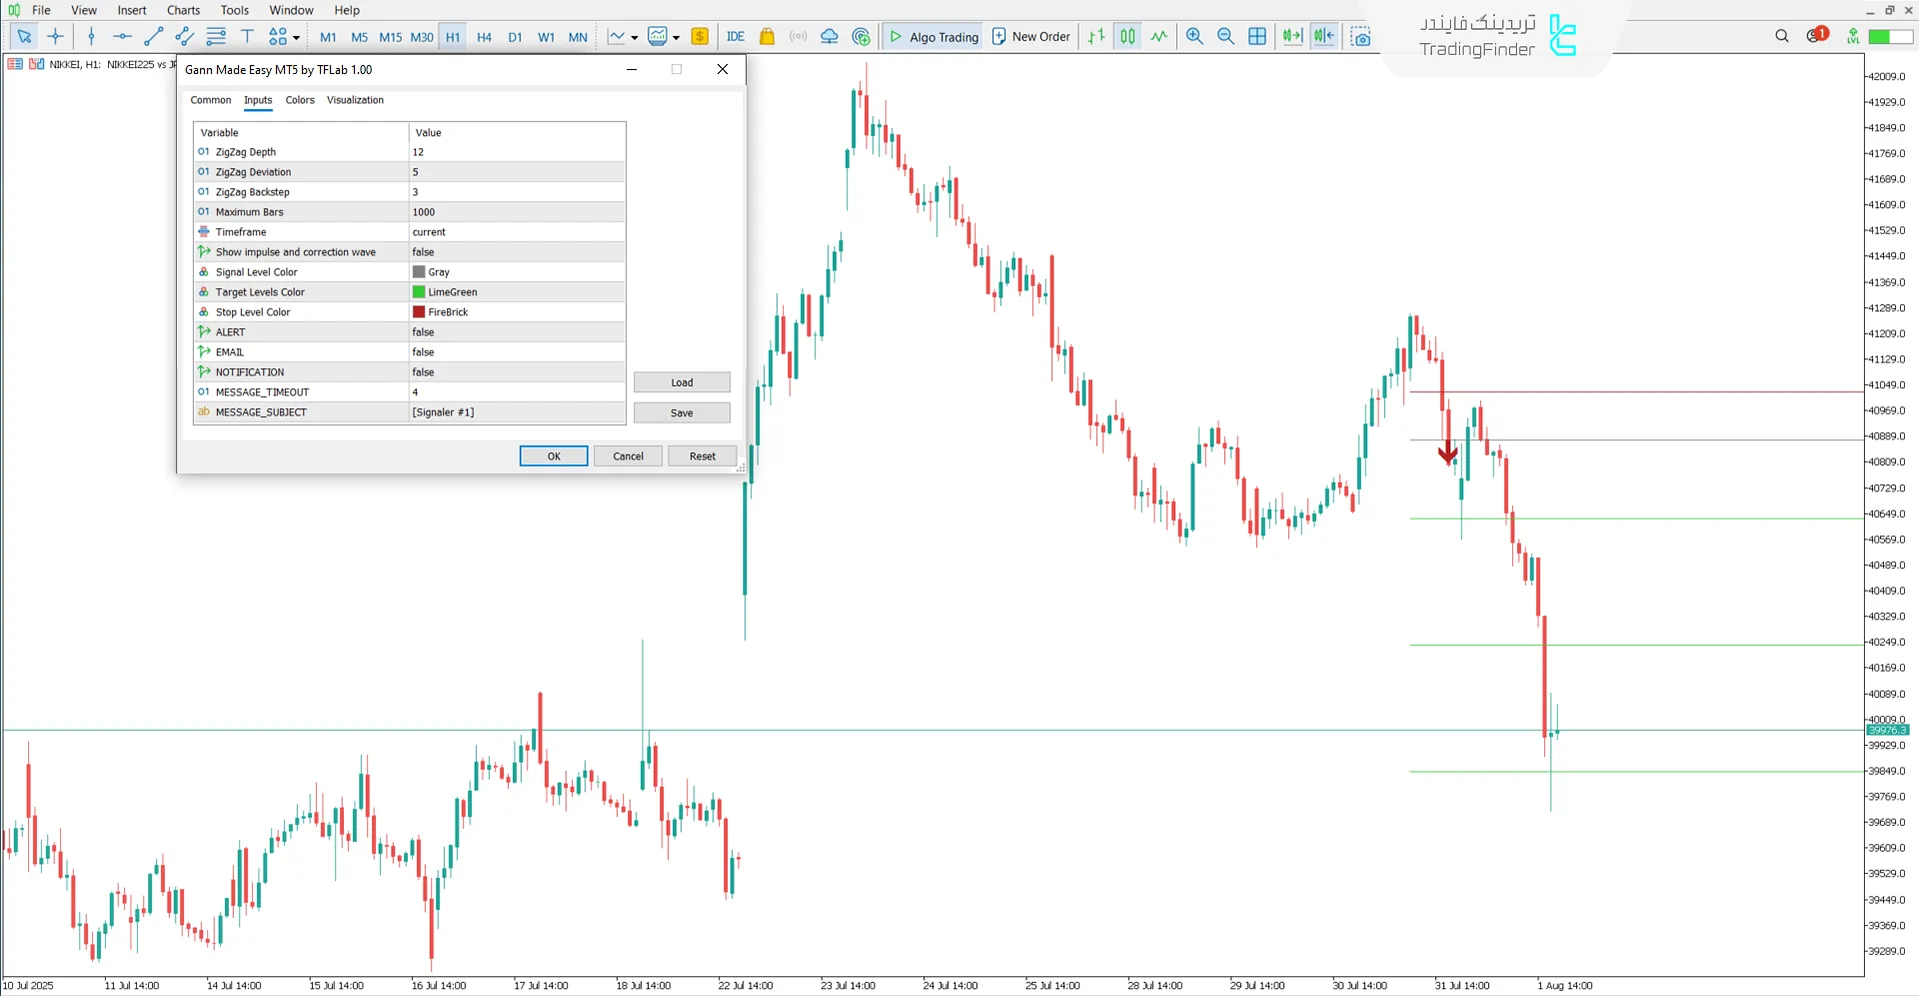Confirm indicator settings with the OK button
The image size is (1919, 996).
click(553, 455)
